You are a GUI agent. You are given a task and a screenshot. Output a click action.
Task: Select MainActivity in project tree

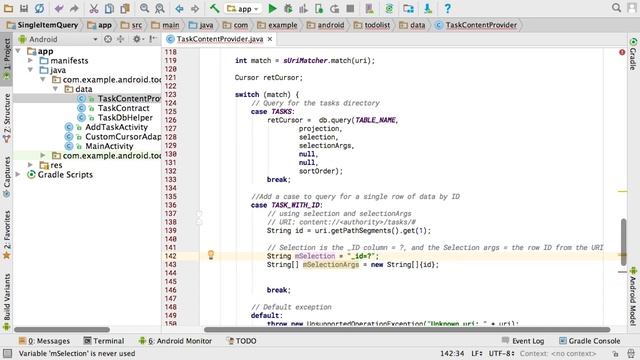(x=109, y=146)
